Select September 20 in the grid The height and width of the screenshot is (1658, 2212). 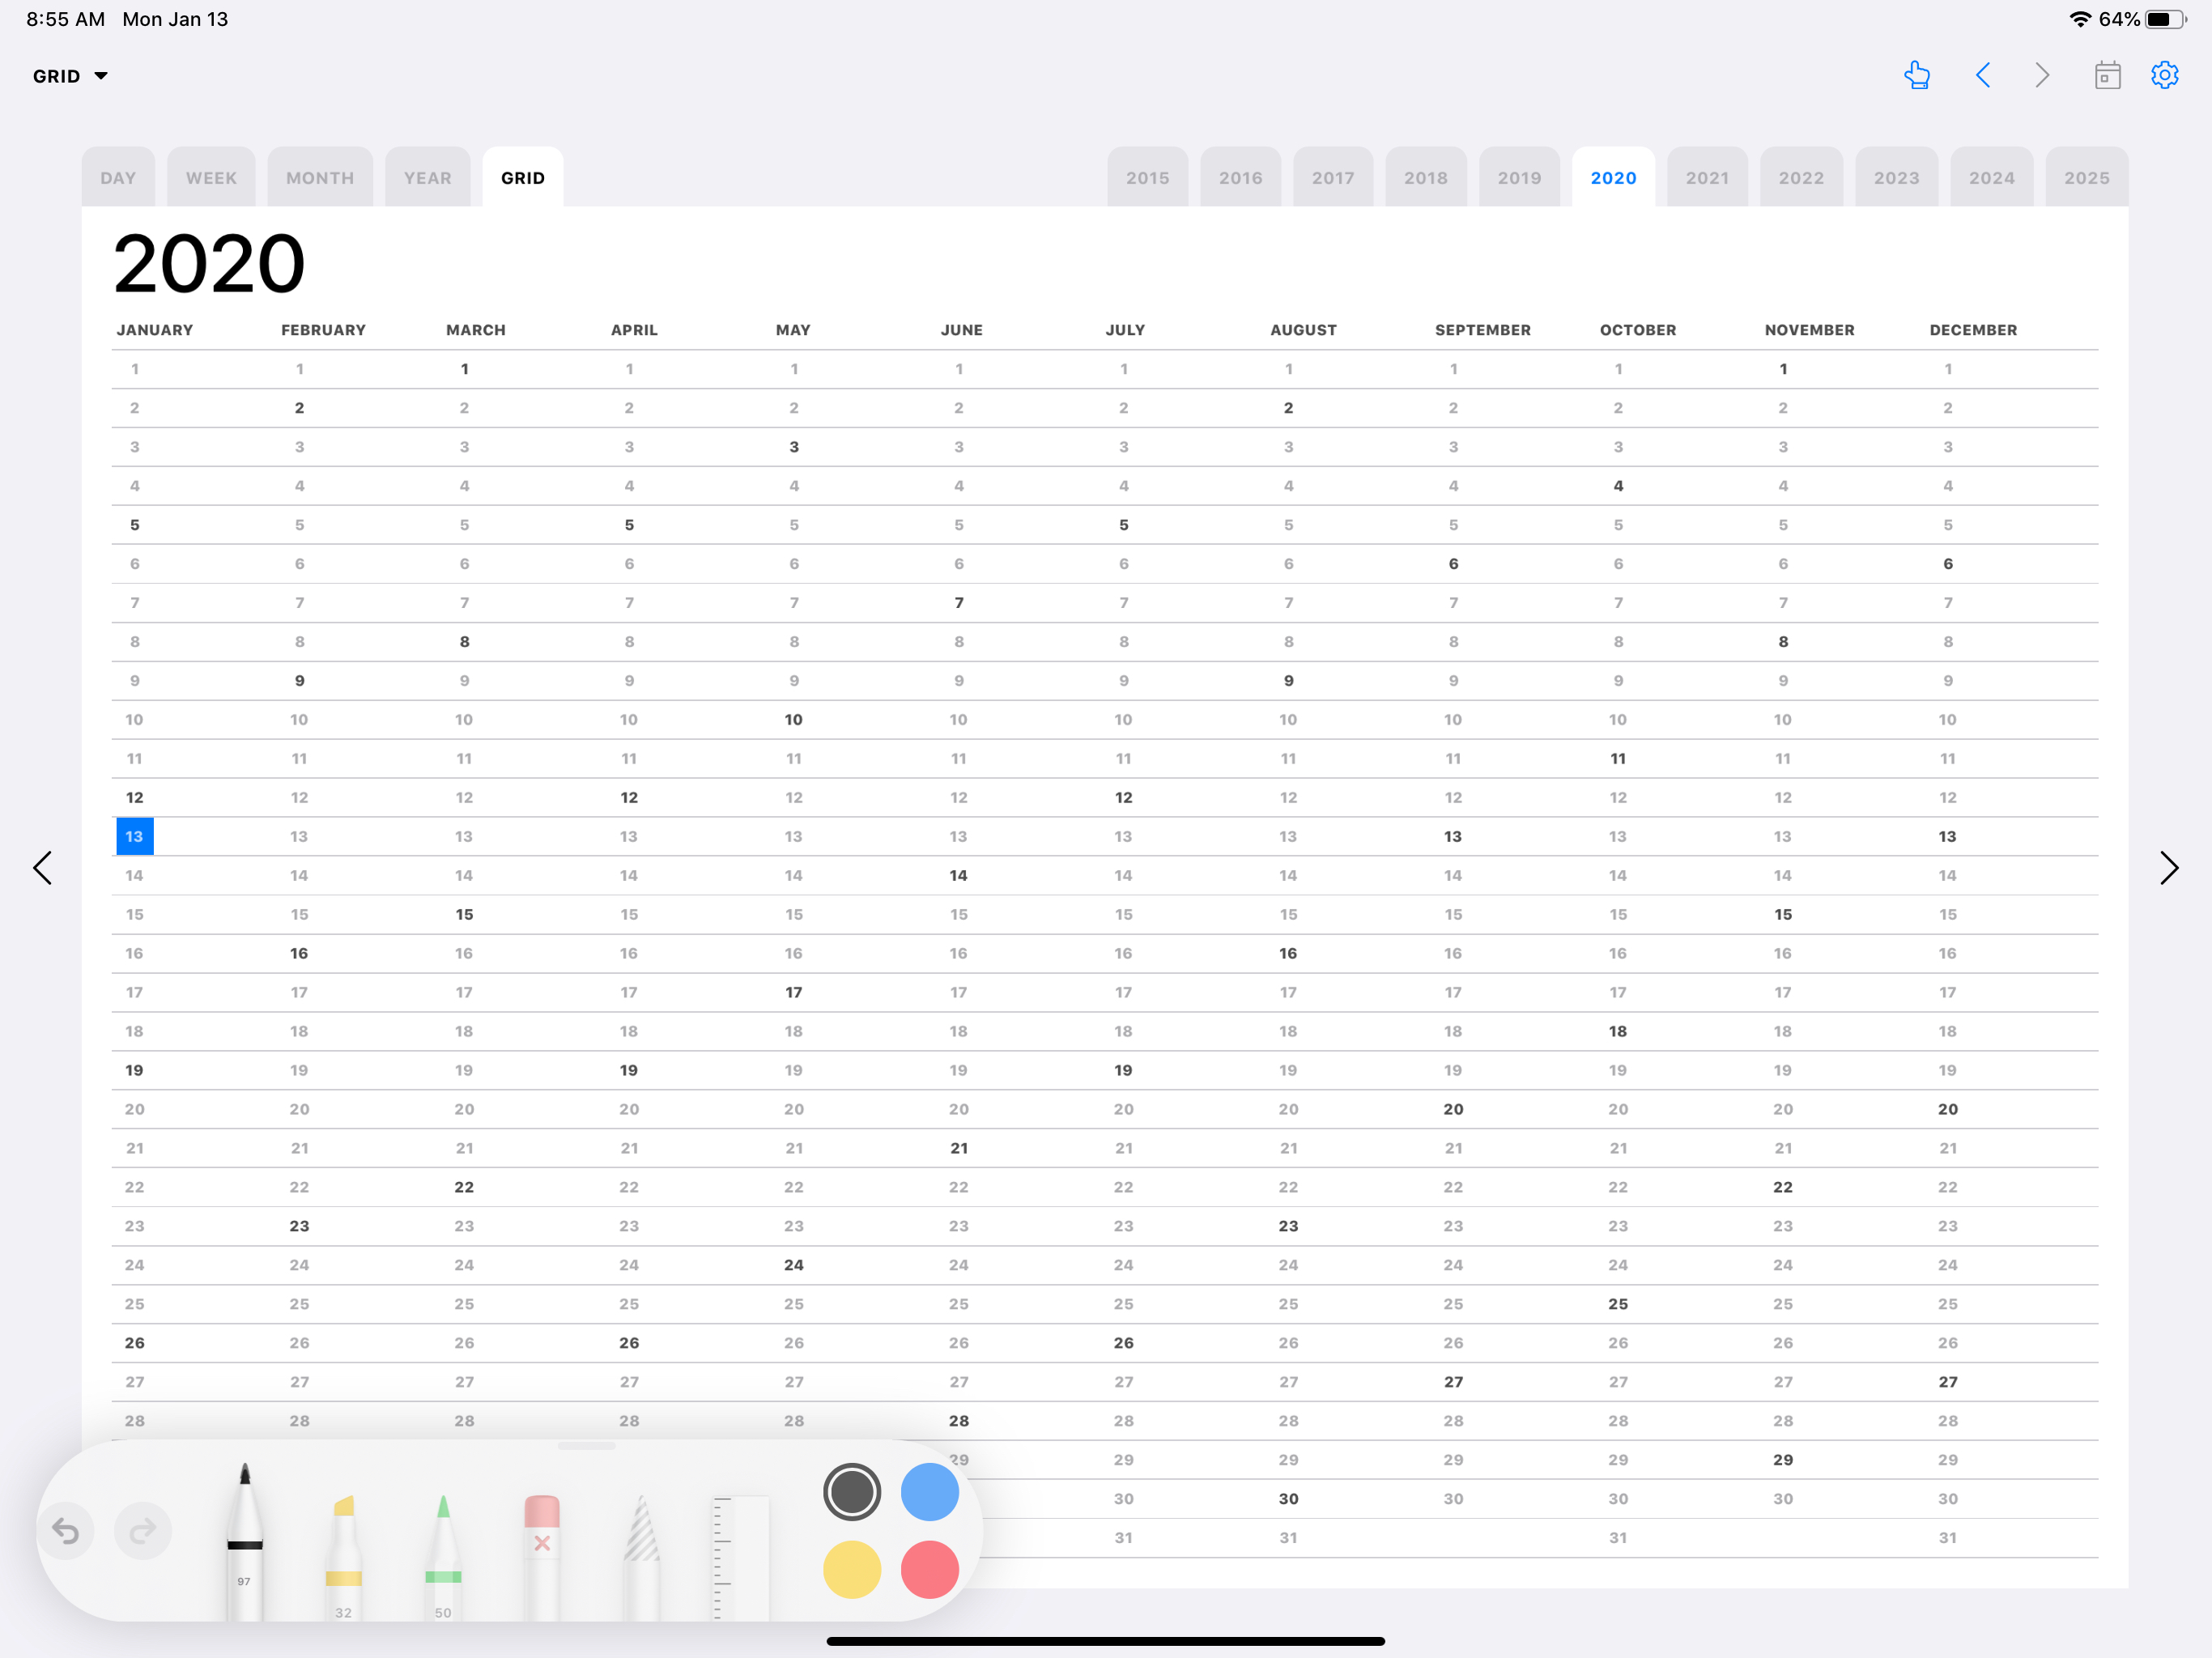point(1453,1110)
